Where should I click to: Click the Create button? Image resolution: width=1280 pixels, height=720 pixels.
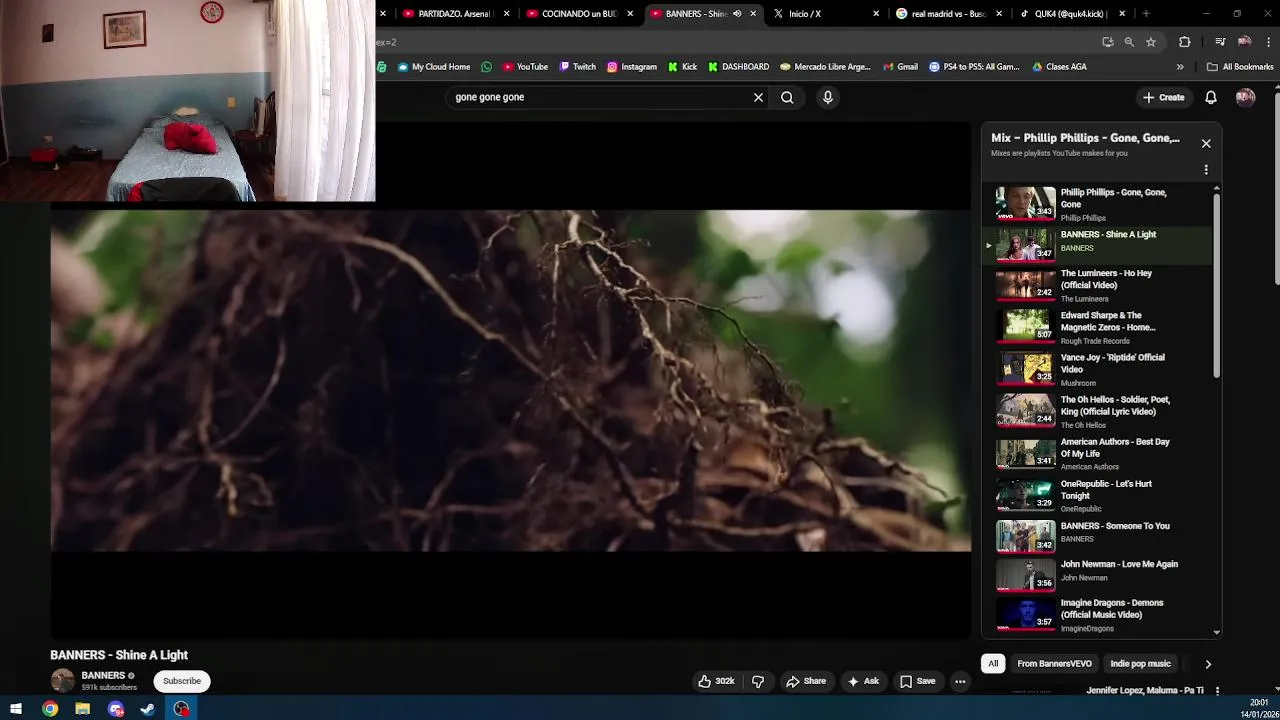tap(1164, 97)
